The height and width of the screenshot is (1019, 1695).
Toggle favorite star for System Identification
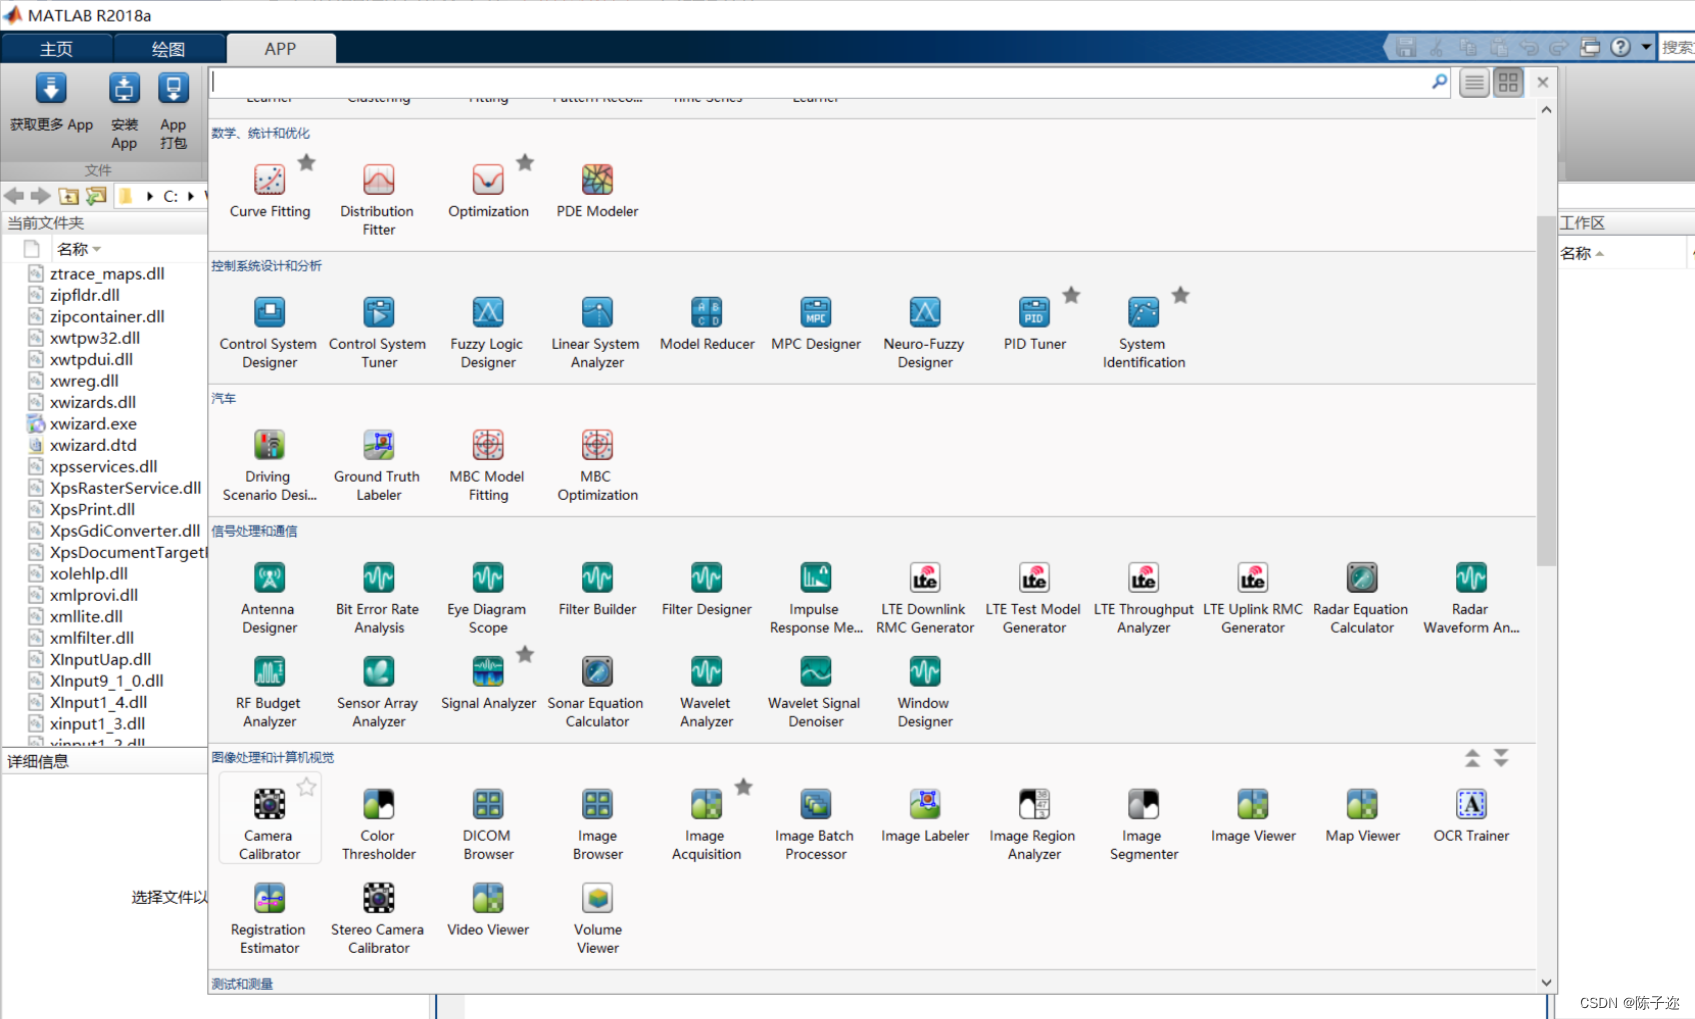tap(1181, 295)
